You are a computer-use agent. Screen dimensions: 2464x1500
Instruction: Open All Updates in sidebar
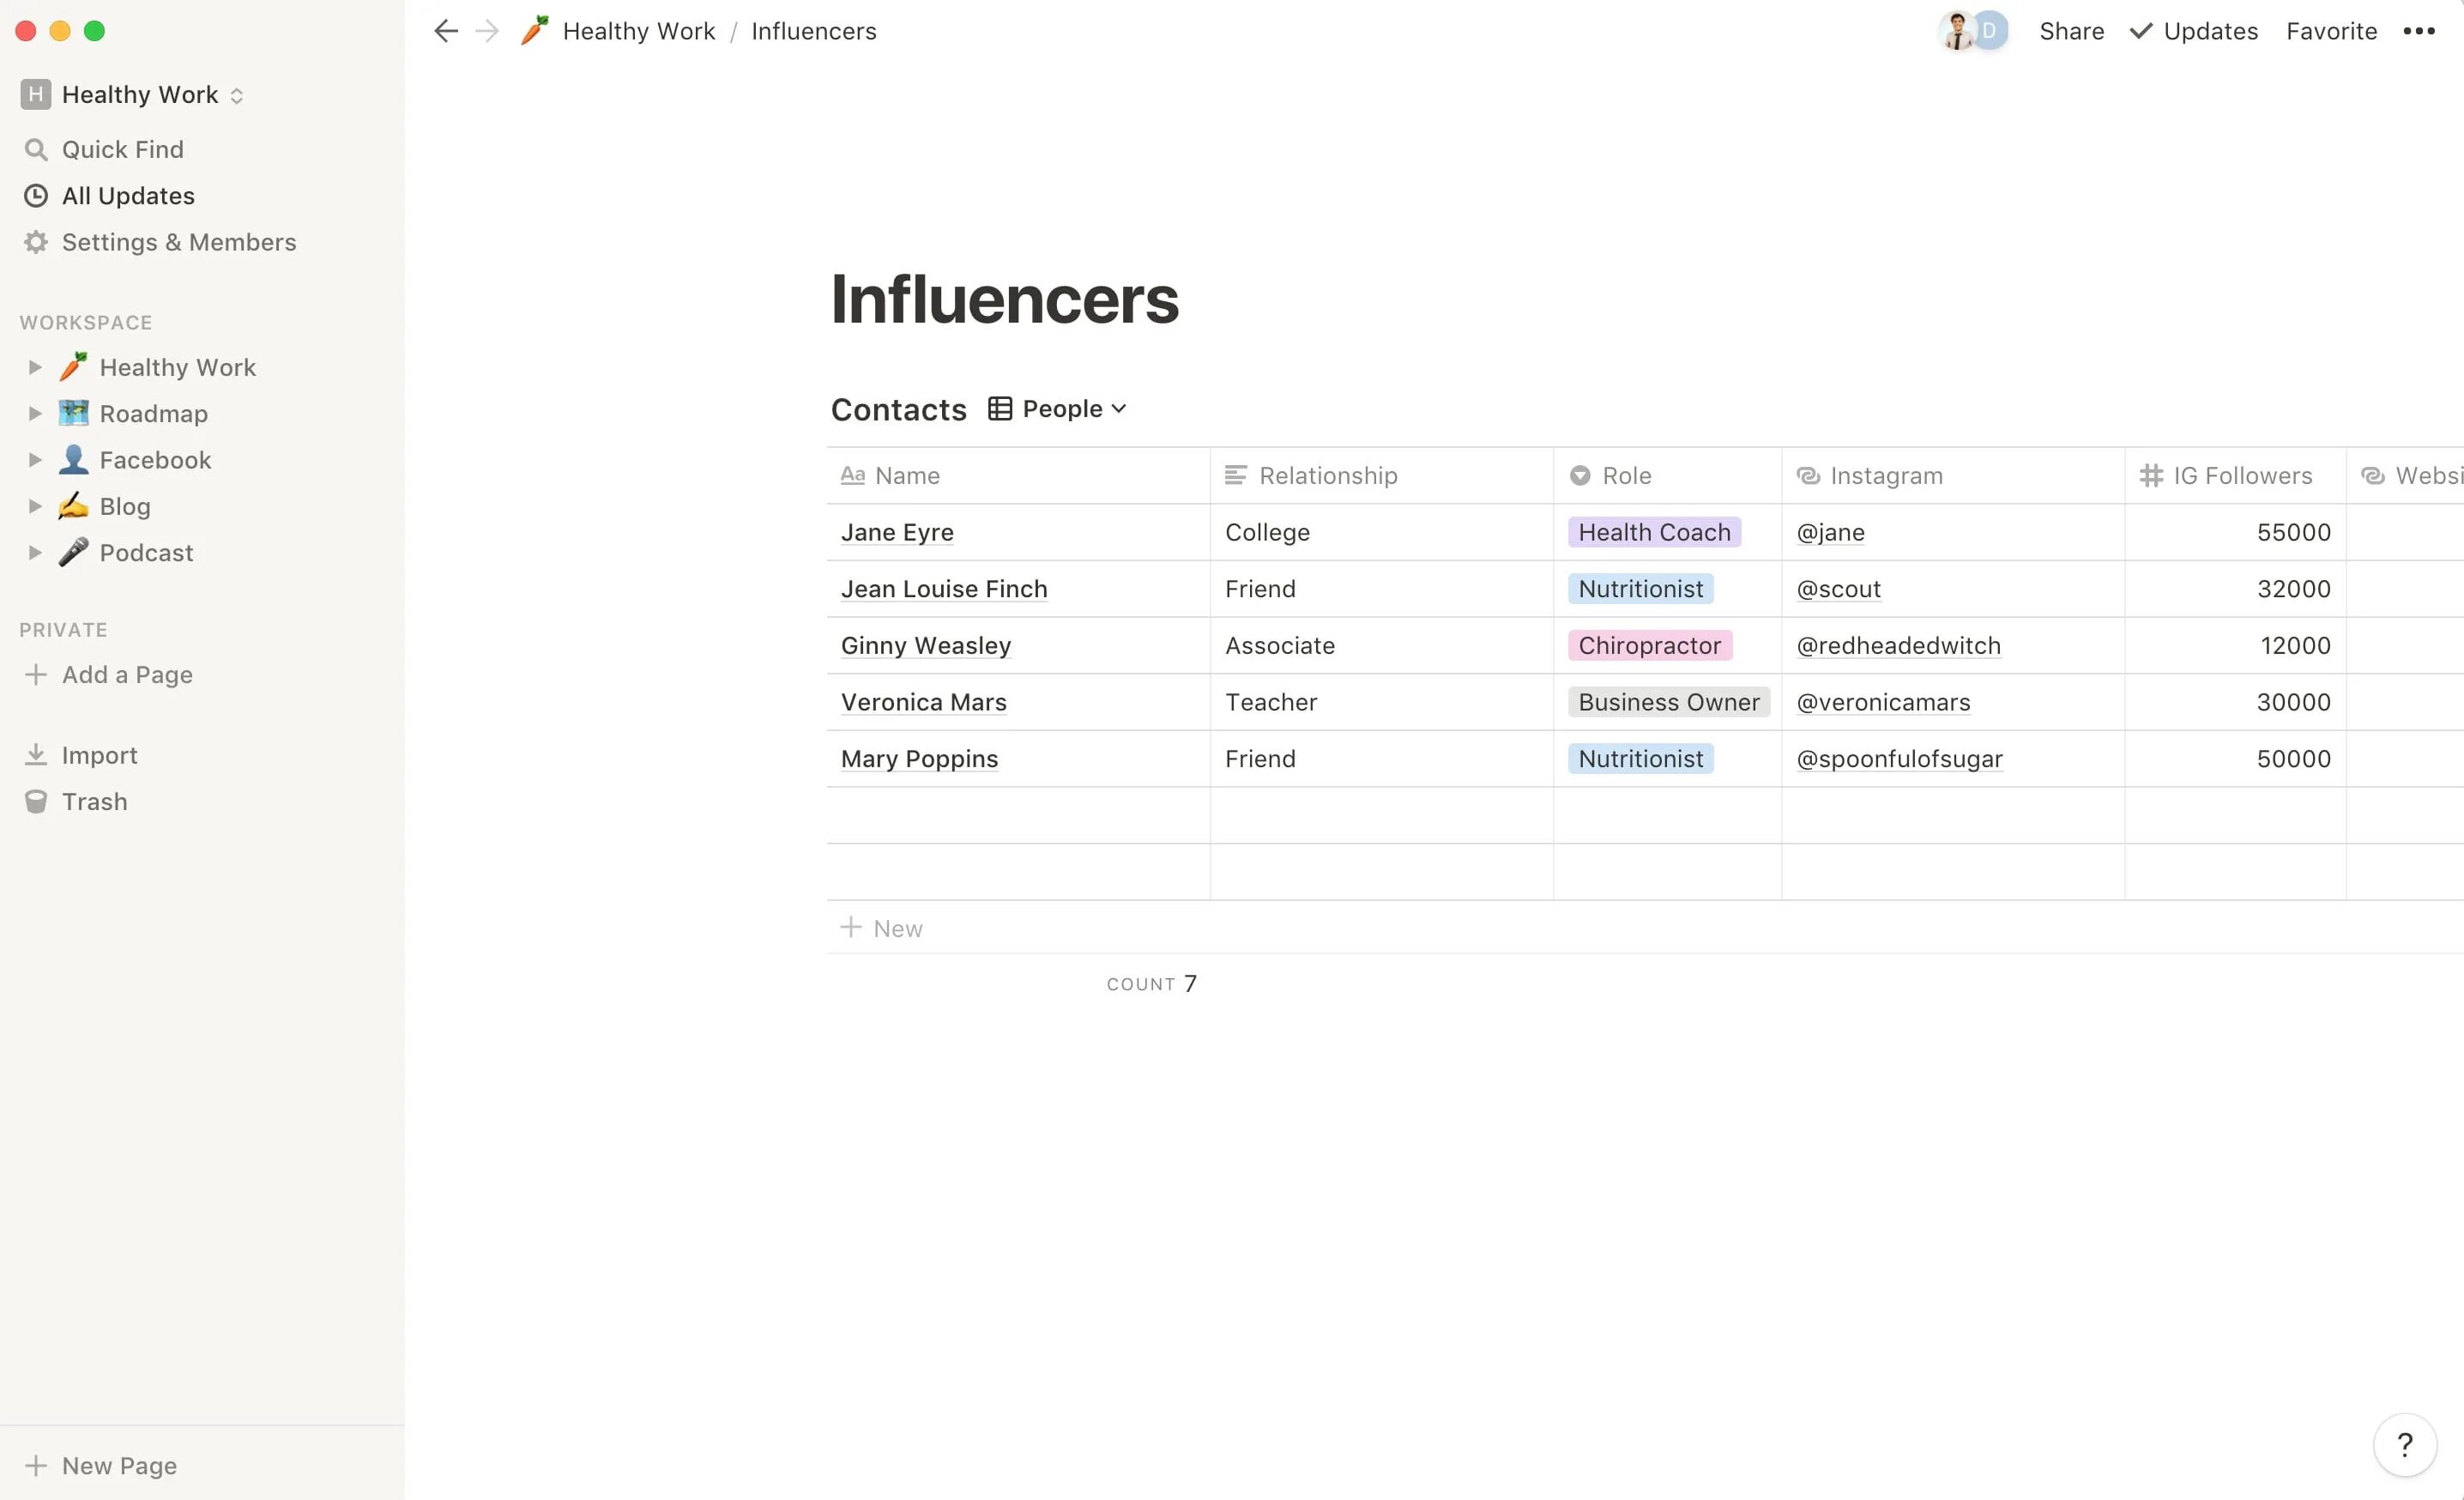[128, 196]
